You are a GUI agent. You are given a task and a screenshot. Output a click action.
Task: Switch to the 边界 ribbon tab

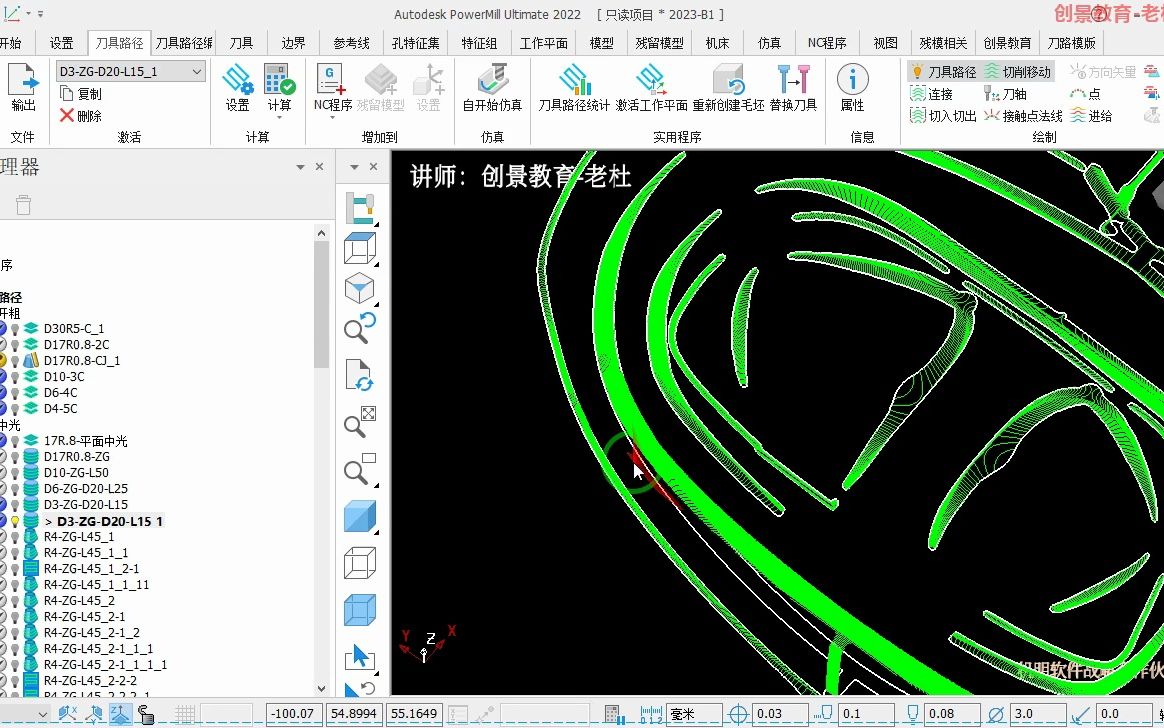pyautogui.click(x=293, y=43)
